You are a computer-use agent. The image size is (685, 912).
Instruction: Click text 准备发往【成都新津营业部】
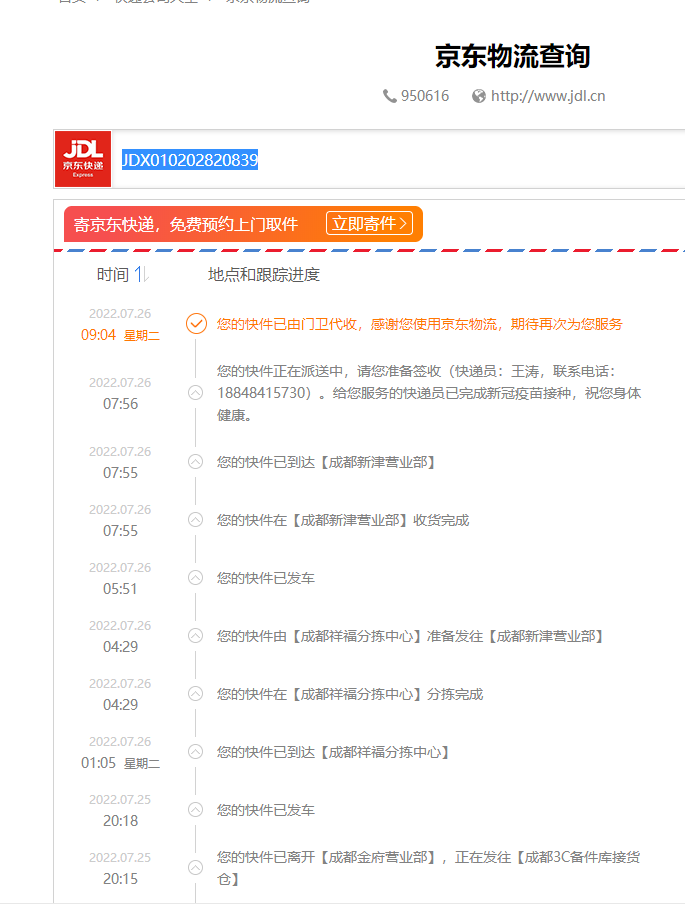click(516, 636)
